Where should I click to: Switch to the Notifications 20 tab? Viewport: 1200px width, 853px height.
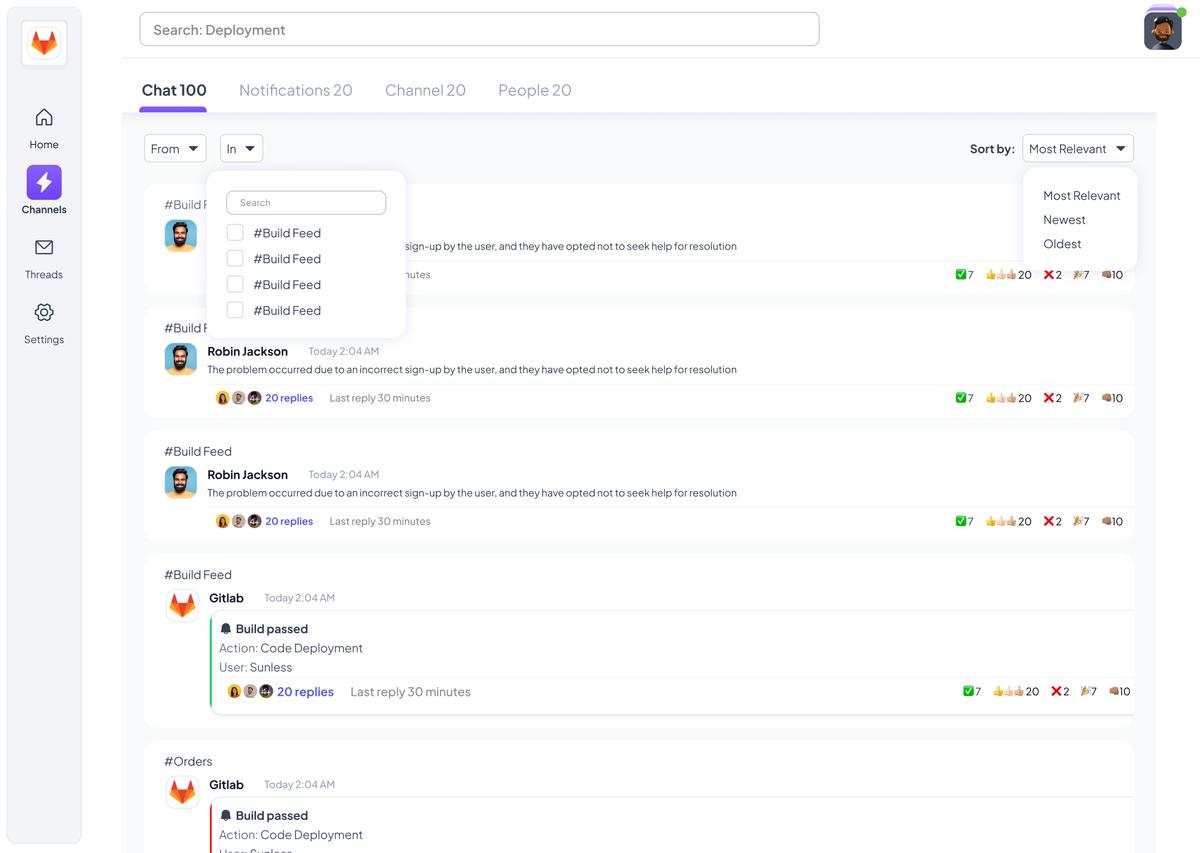click(x=296, y=90)
